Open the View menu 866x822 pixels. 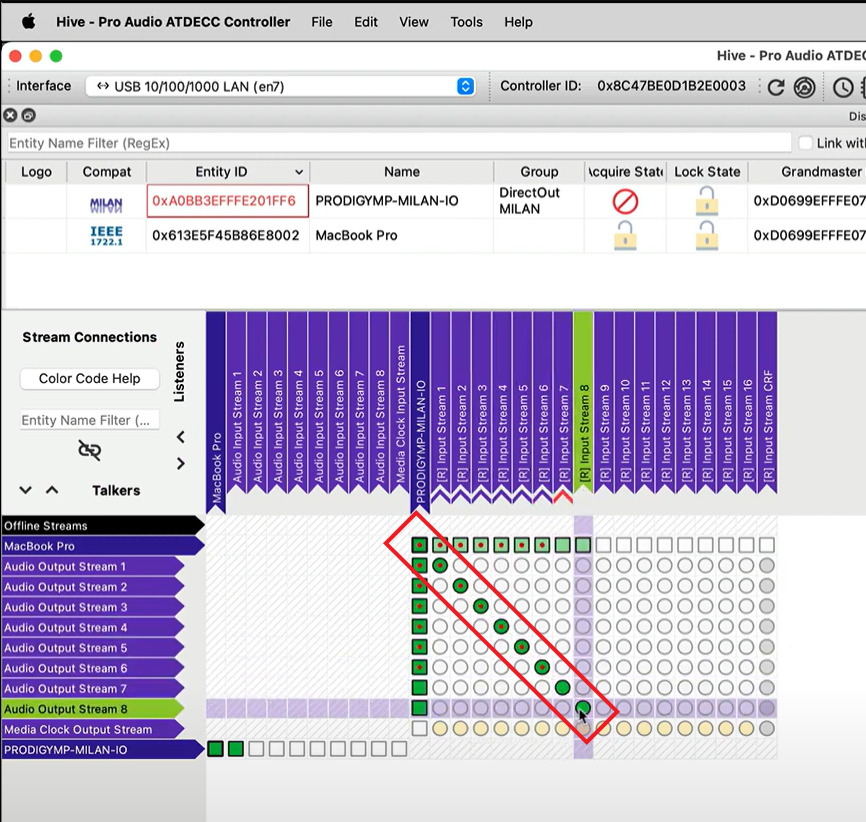(x=414, y=22)
